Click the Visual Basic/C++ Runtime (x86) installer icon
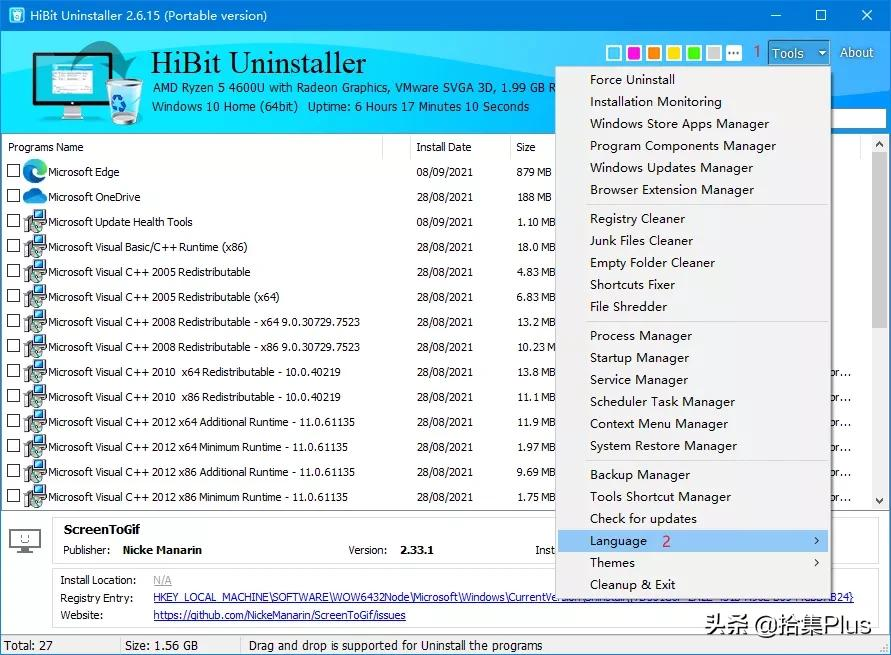This screenshot has width=891, height=655. point(35,247)
